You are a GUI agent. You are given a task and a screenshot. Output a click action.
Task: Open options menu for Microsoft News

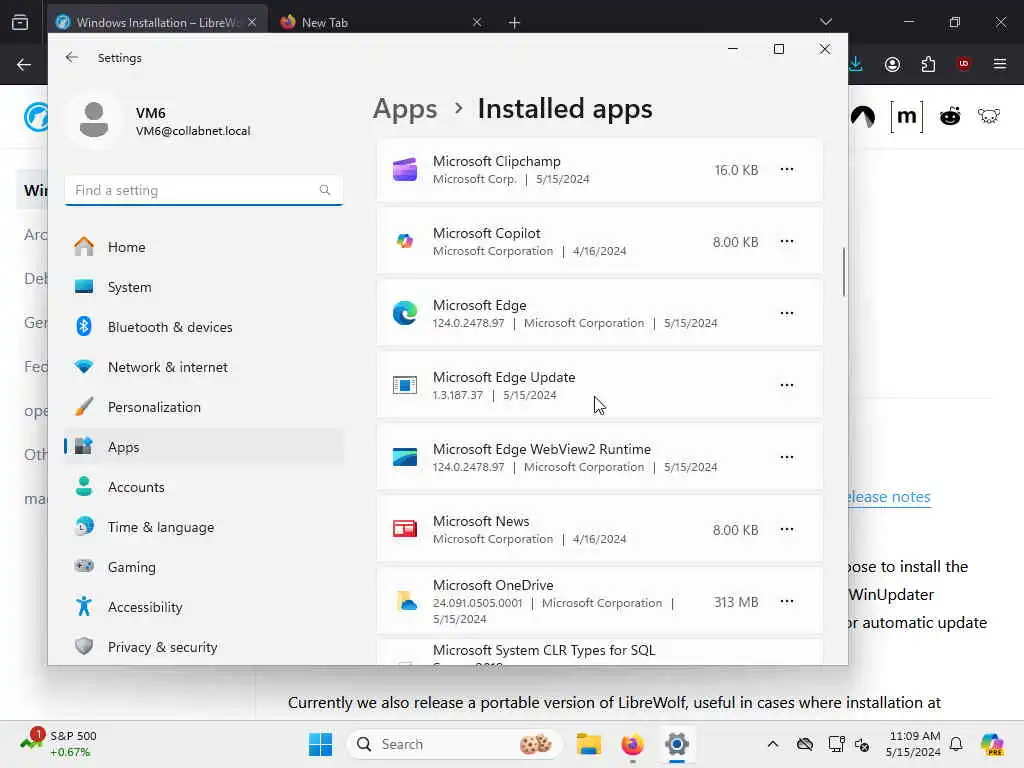click(787, 530)
